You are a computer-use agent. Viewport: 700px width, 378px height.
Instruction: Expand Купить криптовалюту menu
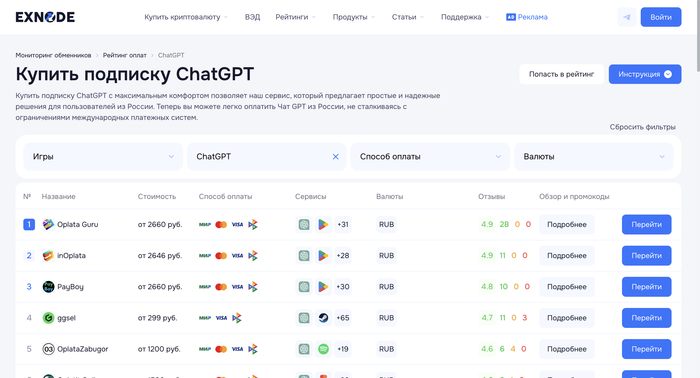186,17
